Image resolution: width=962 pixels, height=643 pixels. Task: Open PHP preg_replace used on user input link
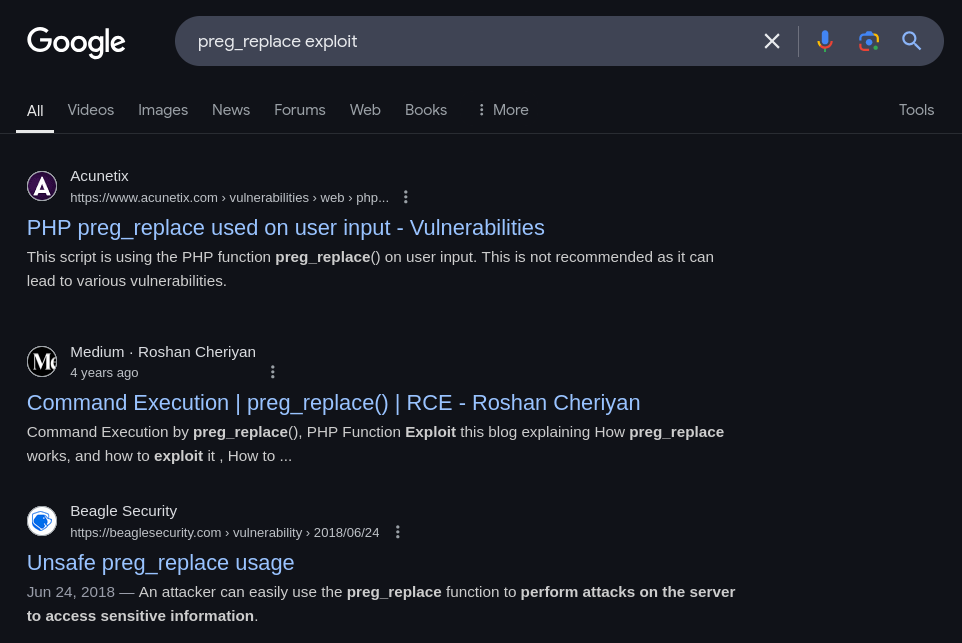(x=285, y=228)
